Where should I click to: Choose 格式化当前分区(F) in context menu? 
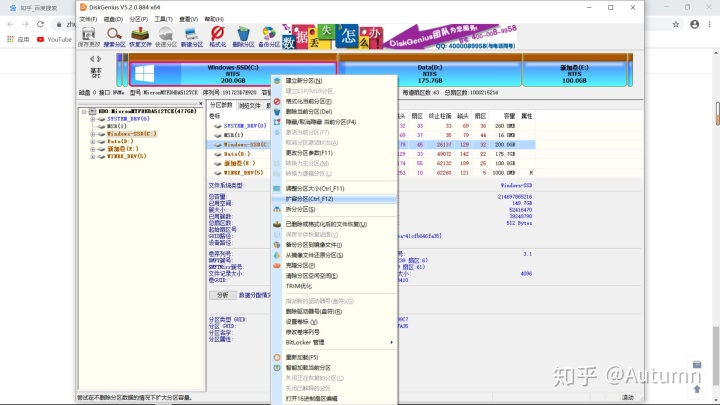tap(334, 101)
